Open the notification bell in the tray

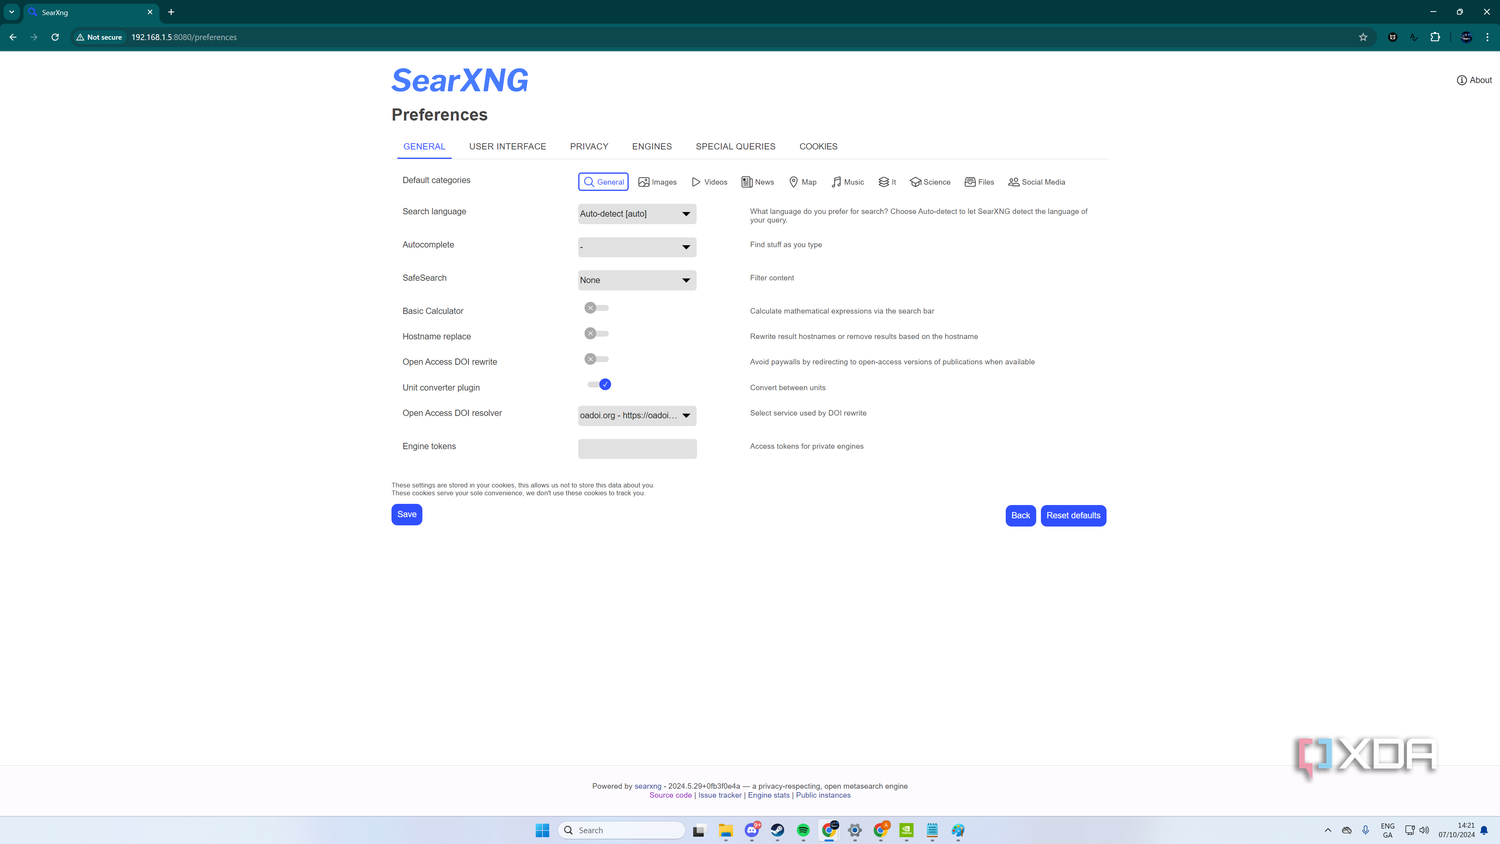[x=1485, y=830]
